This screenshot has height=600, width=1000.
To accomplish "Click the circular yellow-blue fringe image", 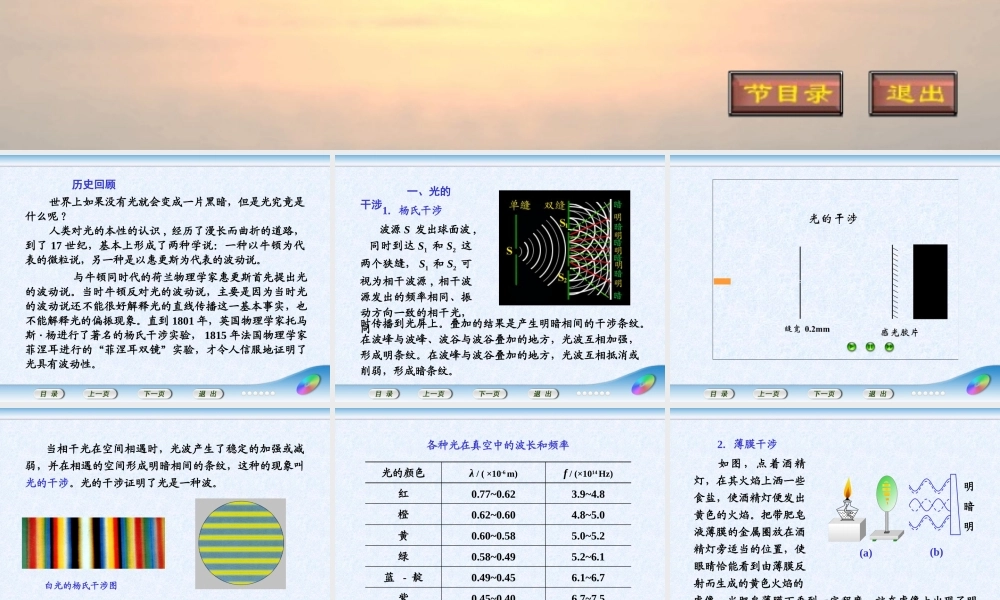I will (x=240, y=543).
